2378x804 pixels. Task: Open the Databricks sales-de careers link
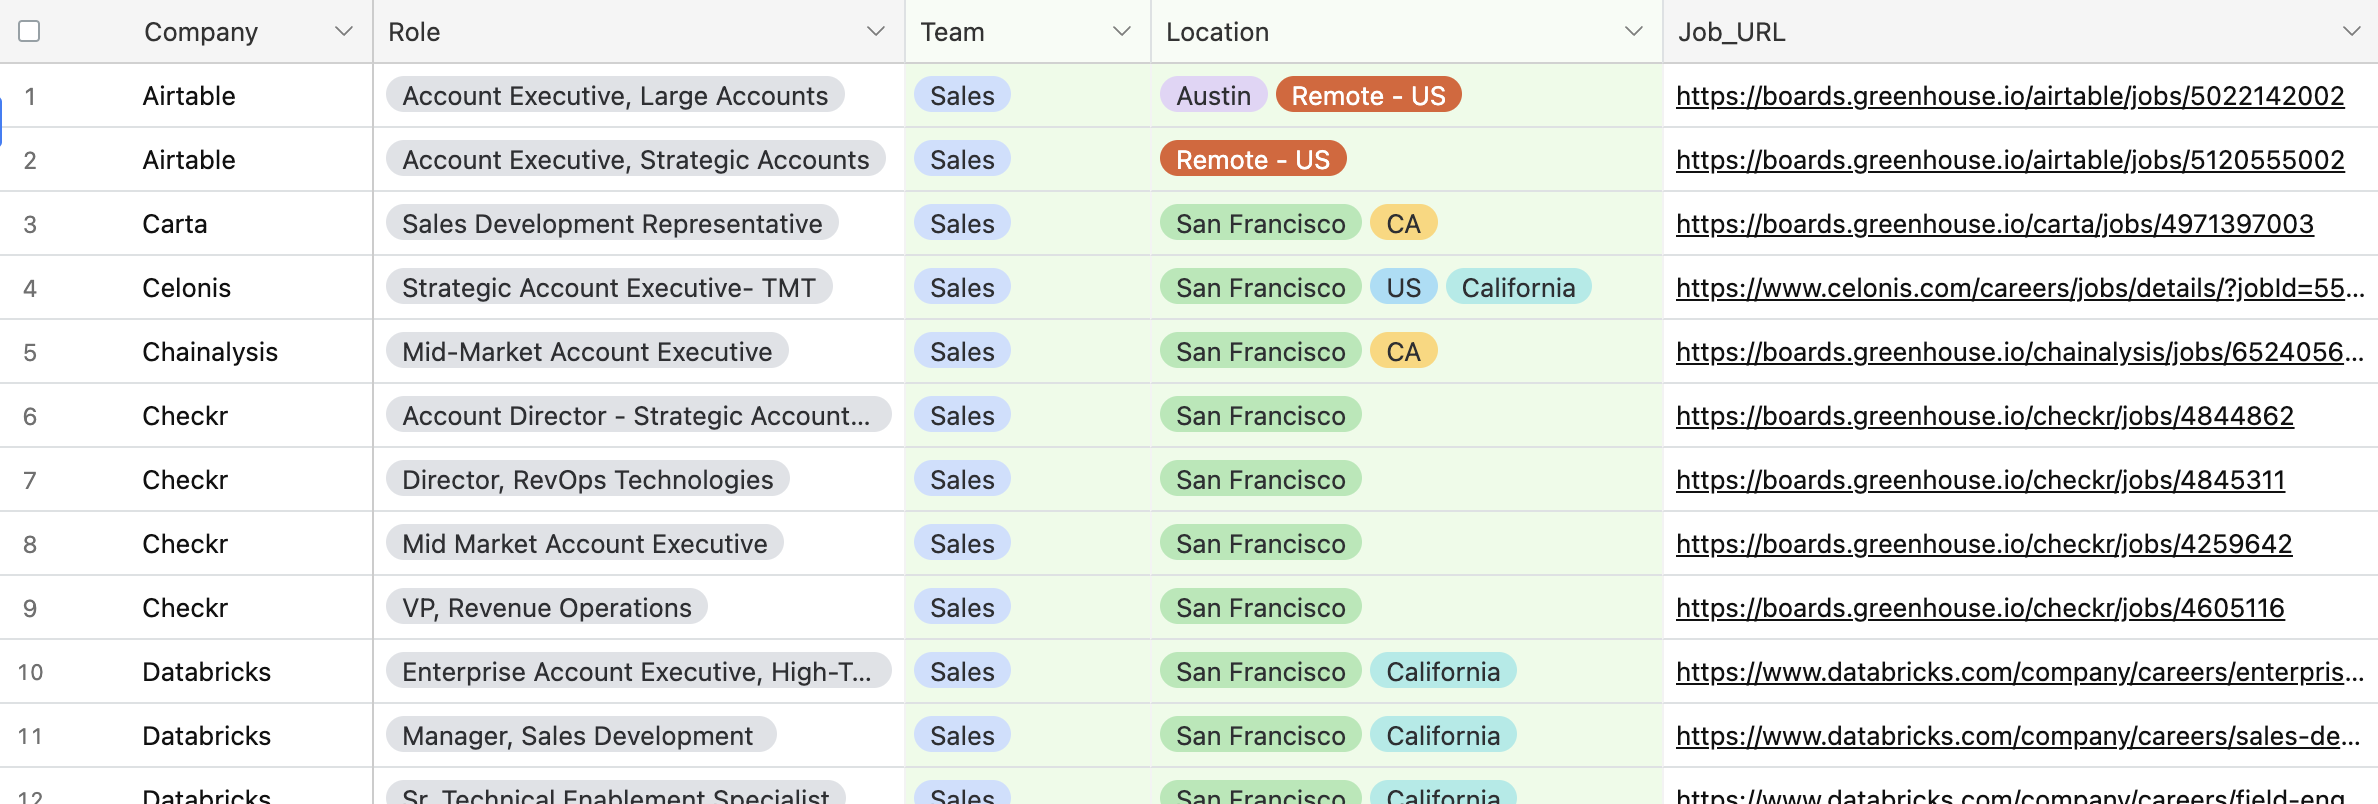pyautogui.click(x=2018, y=736)
